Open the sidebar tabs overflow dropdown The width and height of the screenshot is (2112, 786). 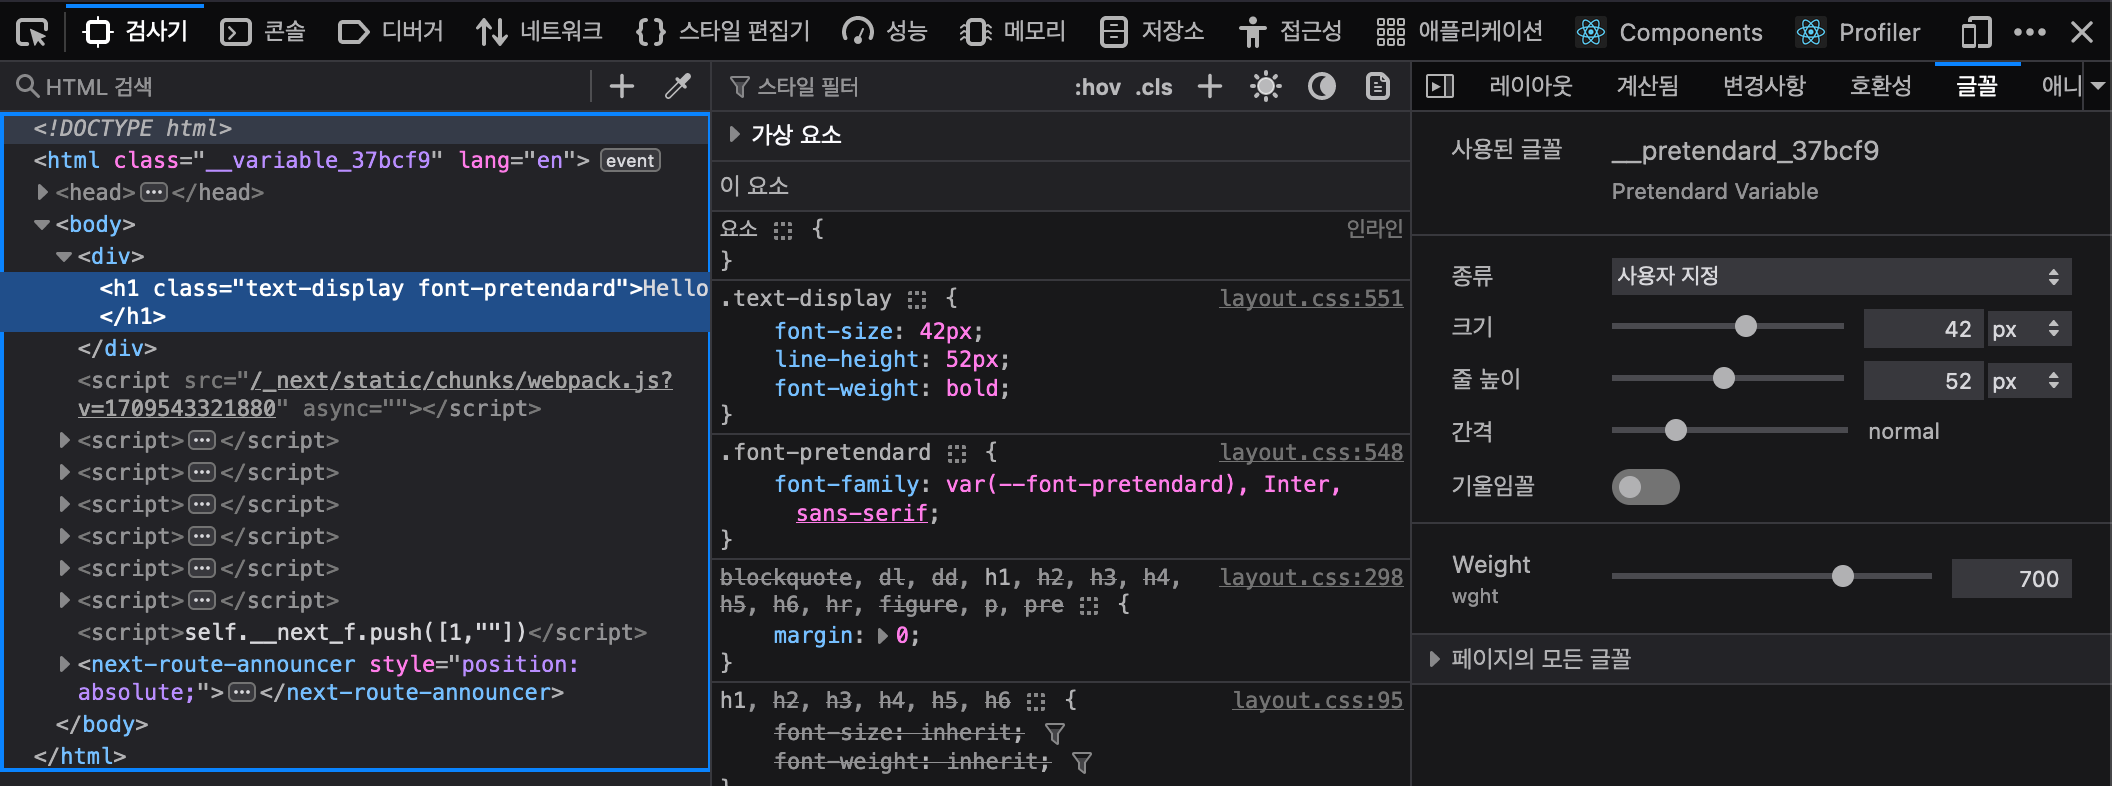[x=2098, y=86]
